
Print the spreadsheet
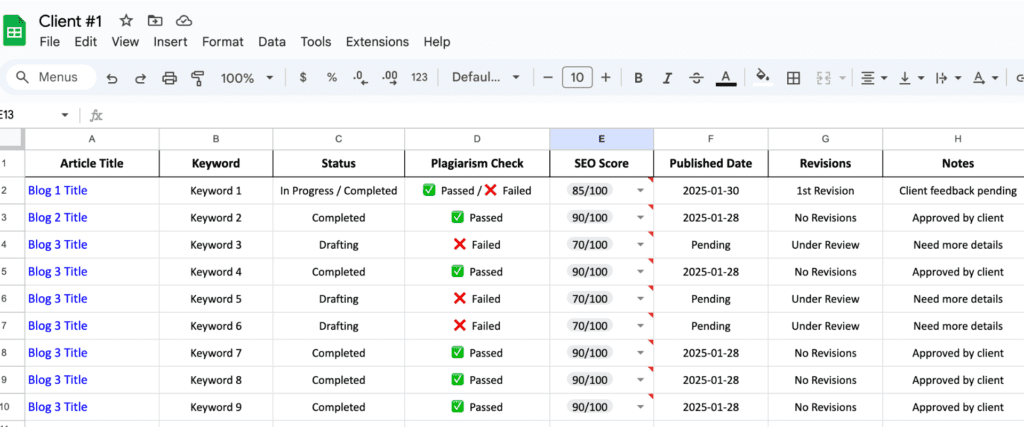pyautogui.click(x=169, y=78)
